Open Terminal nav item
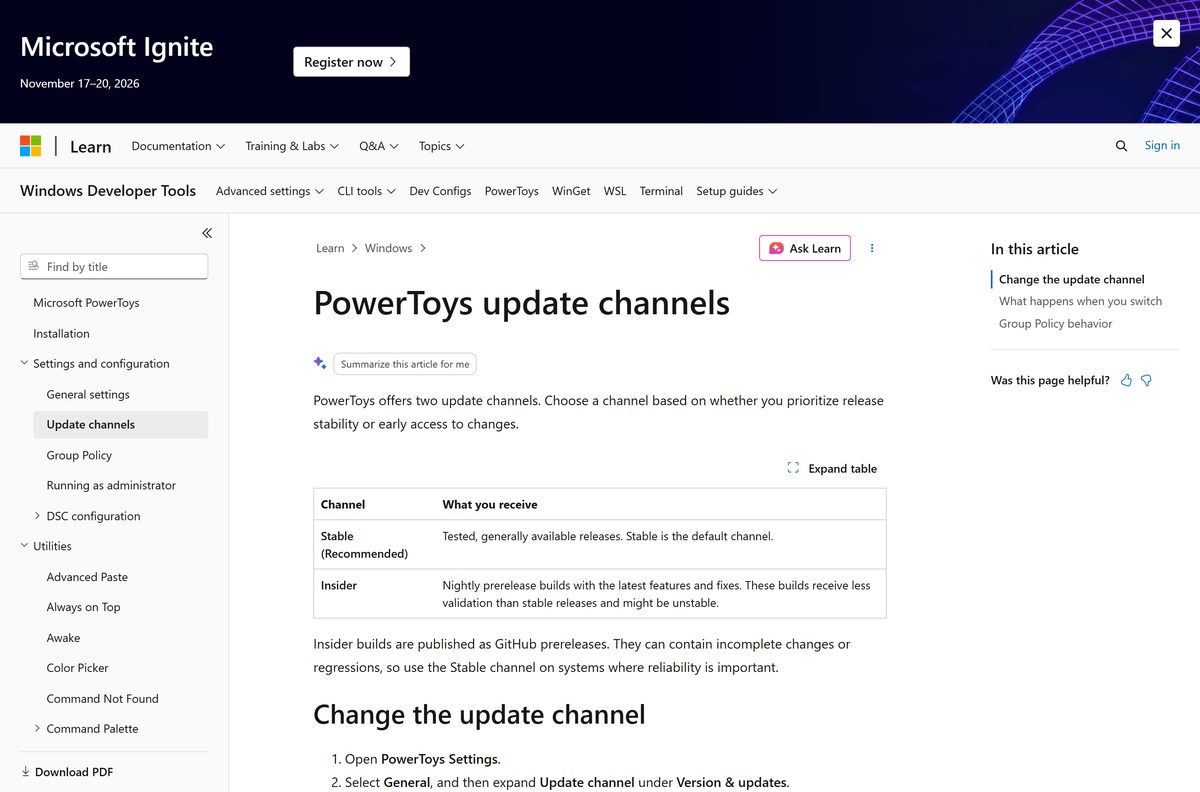The height and width of the screenshot is (792, 1200). pos(661,191)
